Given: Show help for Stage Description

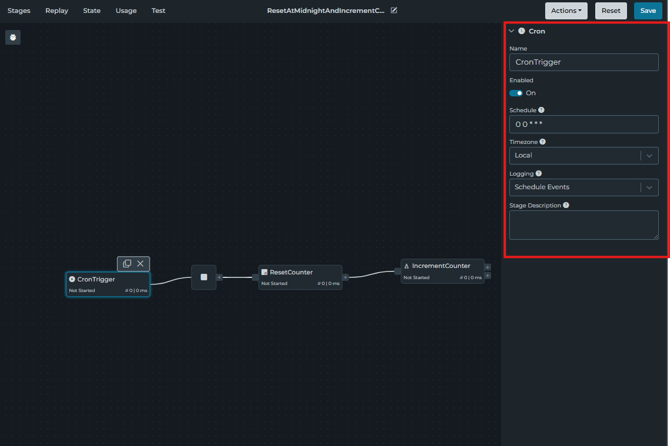Looking at the screenshot, I should (566, 205).
